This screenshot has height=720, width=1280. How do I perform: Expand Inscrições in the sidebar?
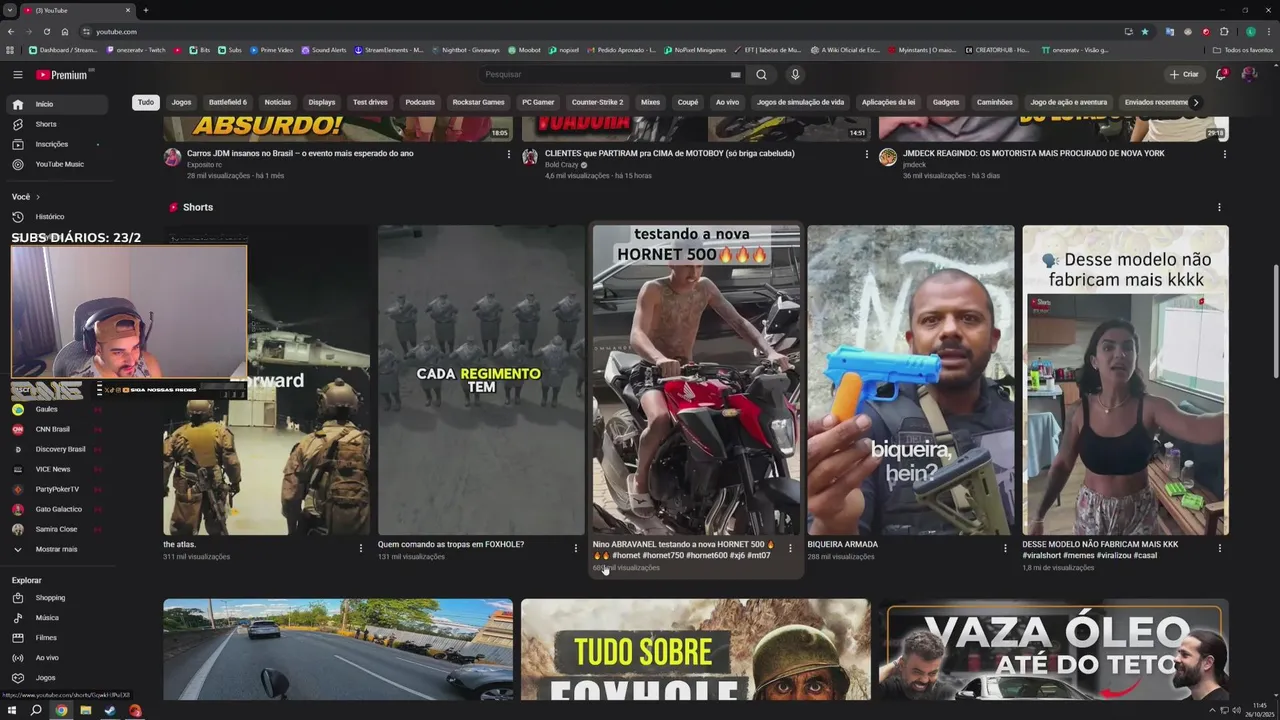(55, 144)
